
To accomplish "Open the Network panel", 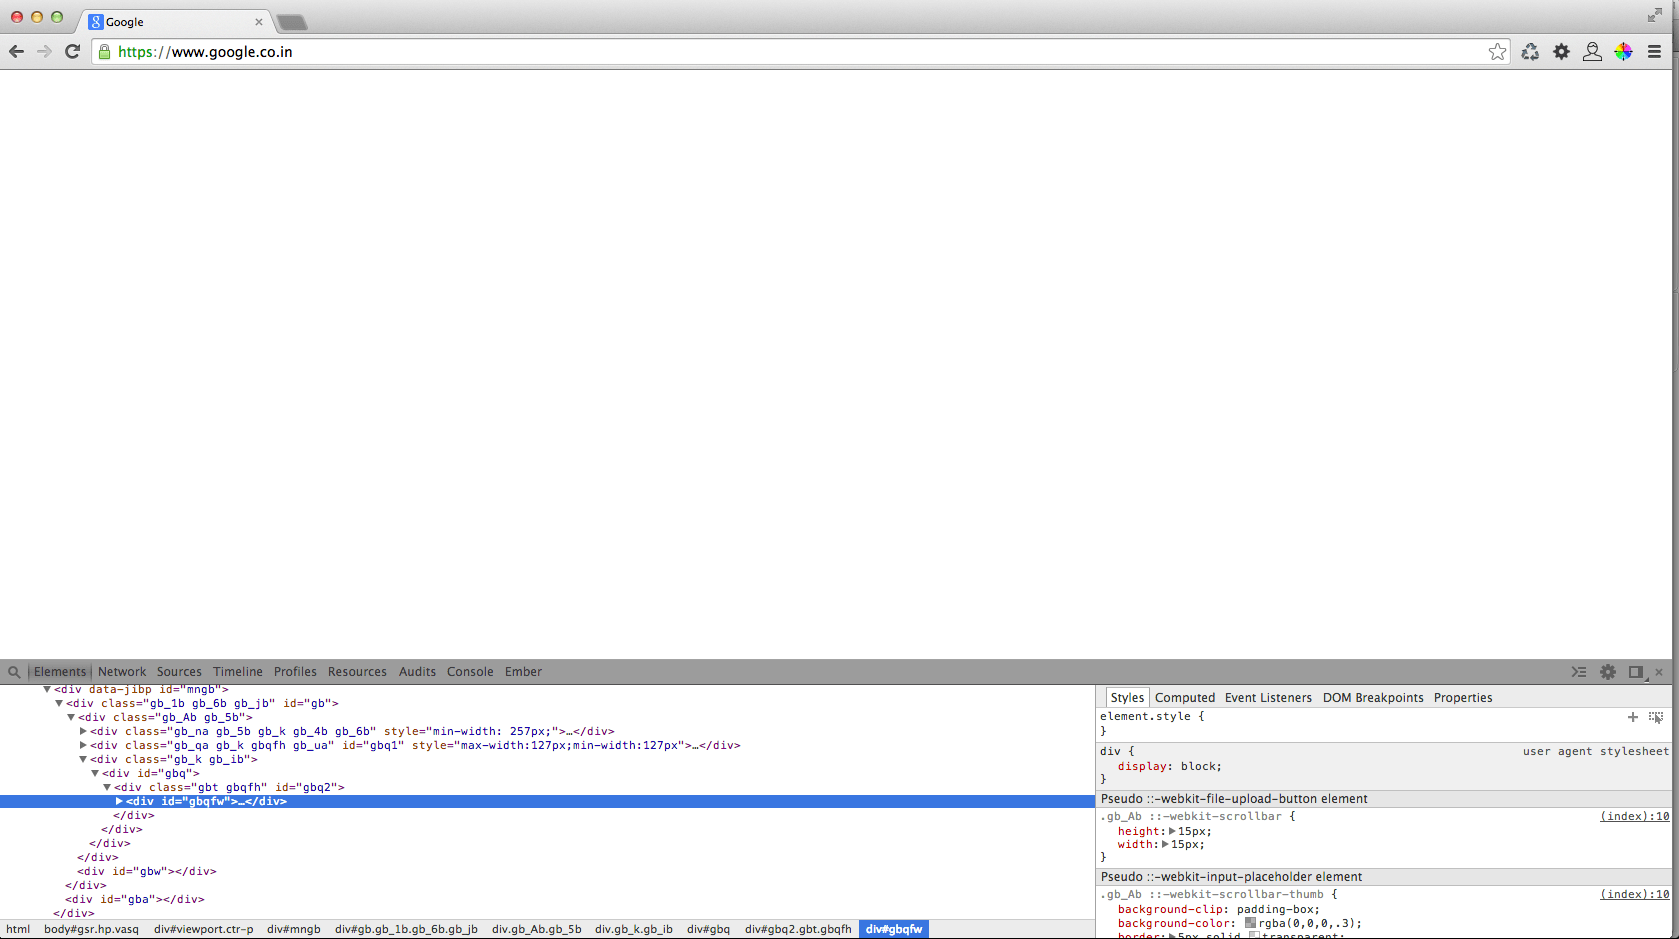I will point(121,671).
